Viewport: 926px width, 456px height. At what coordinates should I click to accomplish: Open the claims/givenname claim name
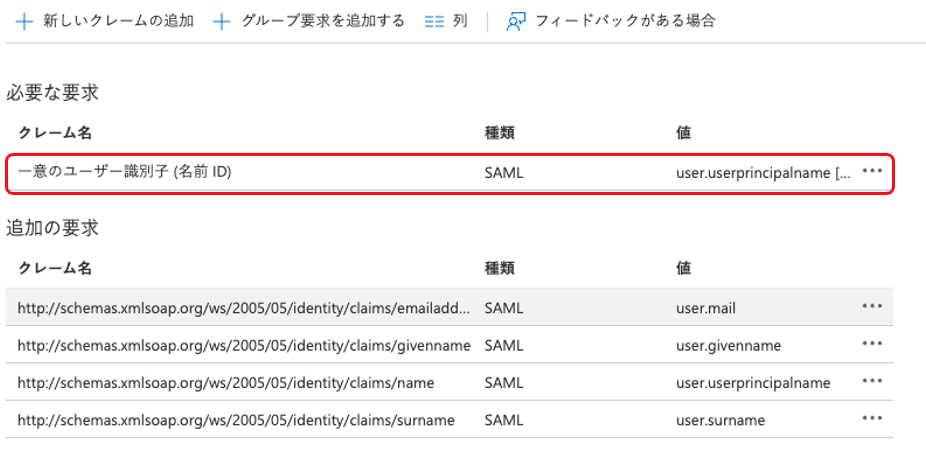(x=243, y=345)
